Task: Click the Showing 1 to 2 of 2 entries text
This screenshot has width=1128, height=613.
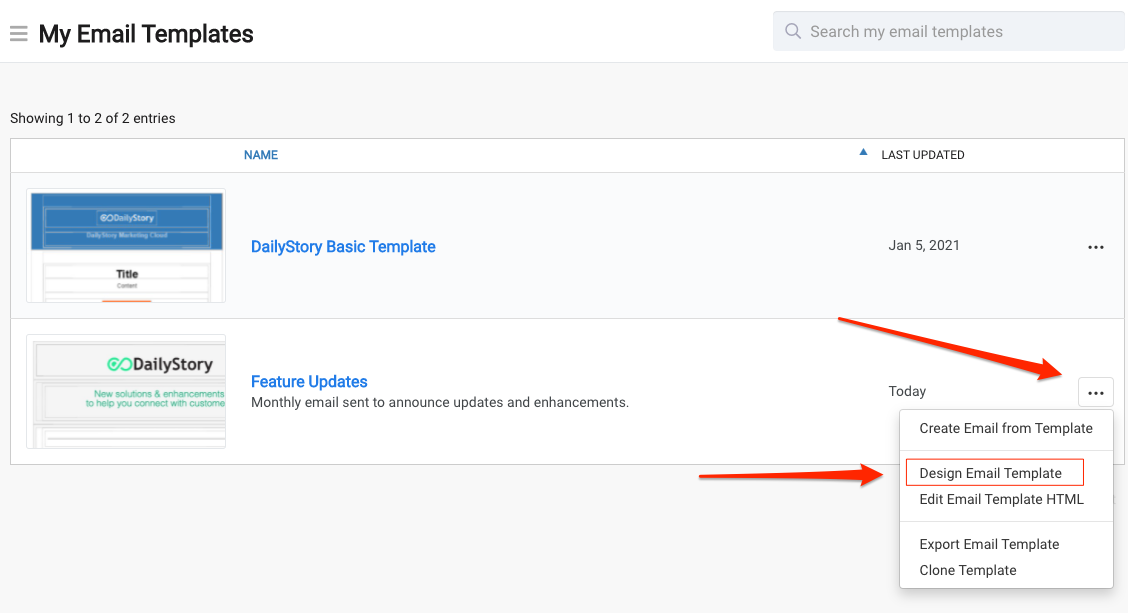Action: (93, 118)
